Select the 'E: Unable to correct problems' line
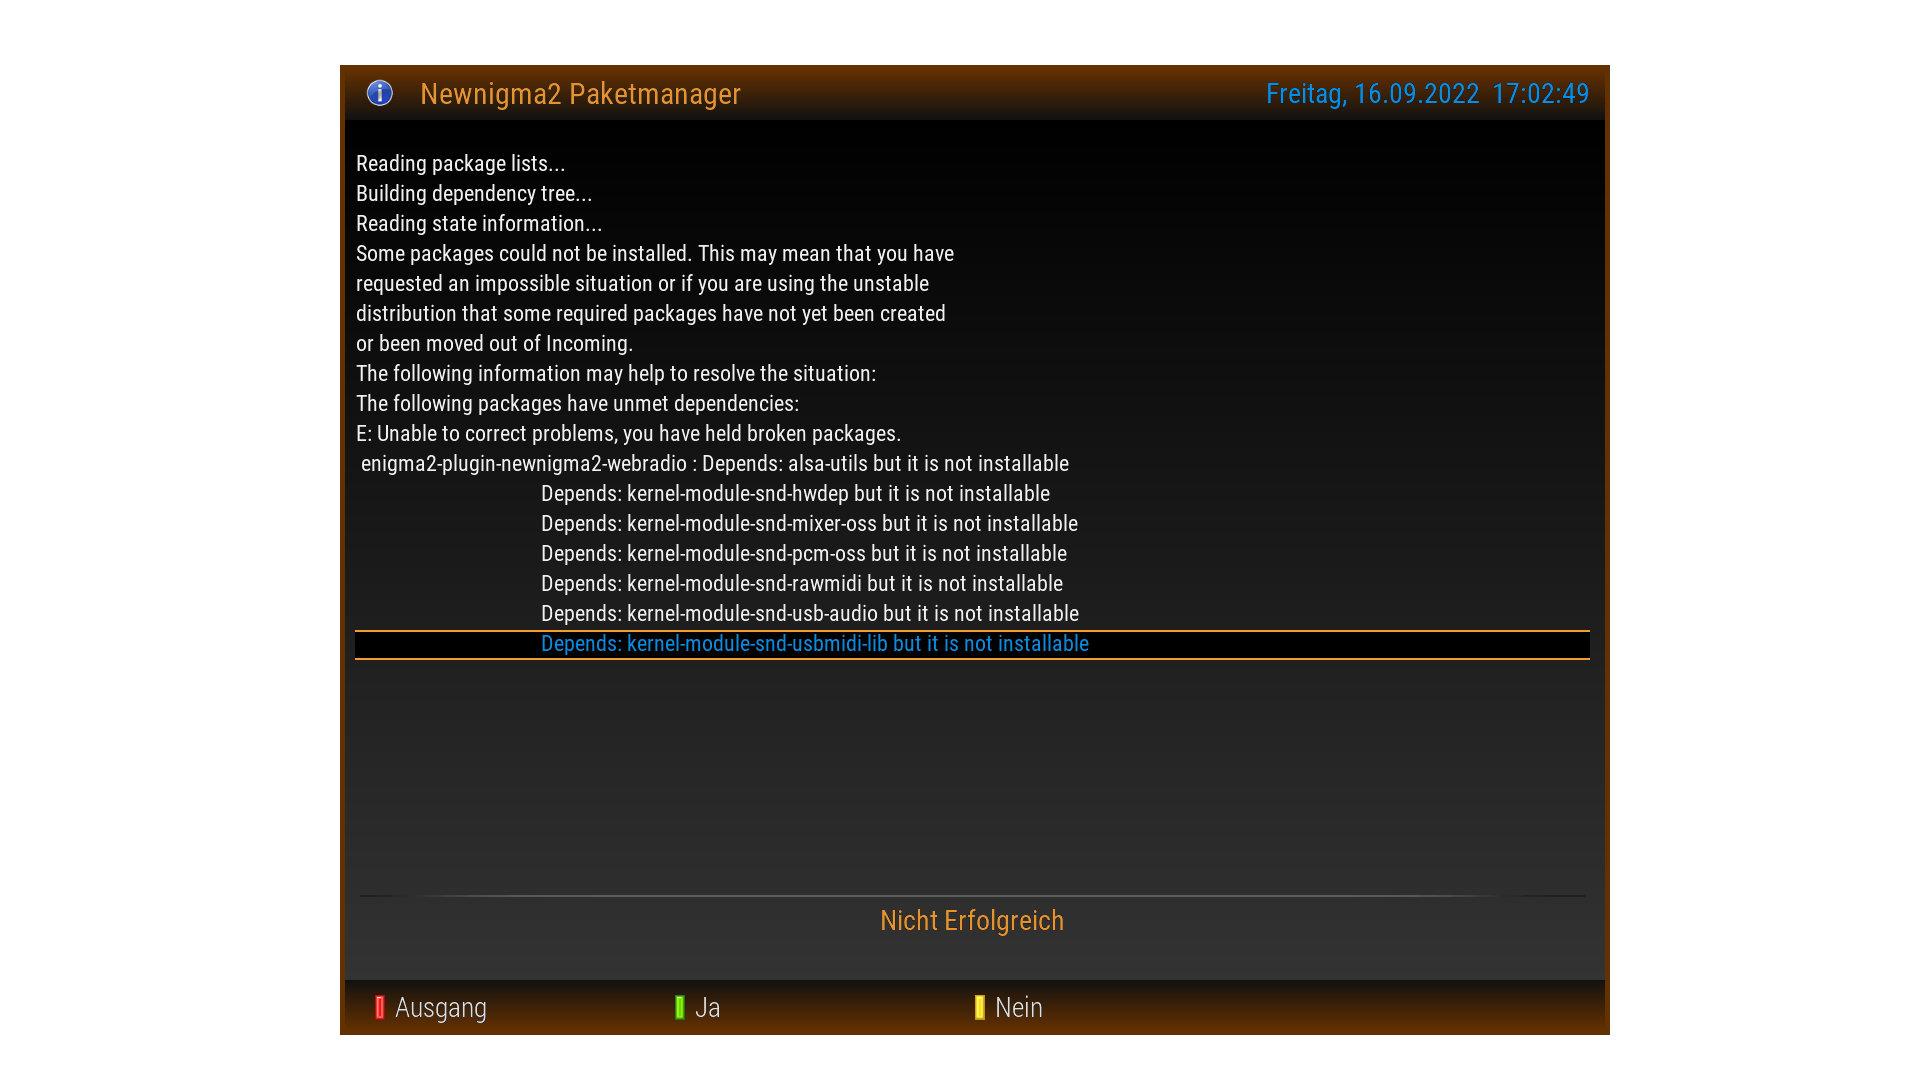The image size is (1920, 1080). (972, 434)
